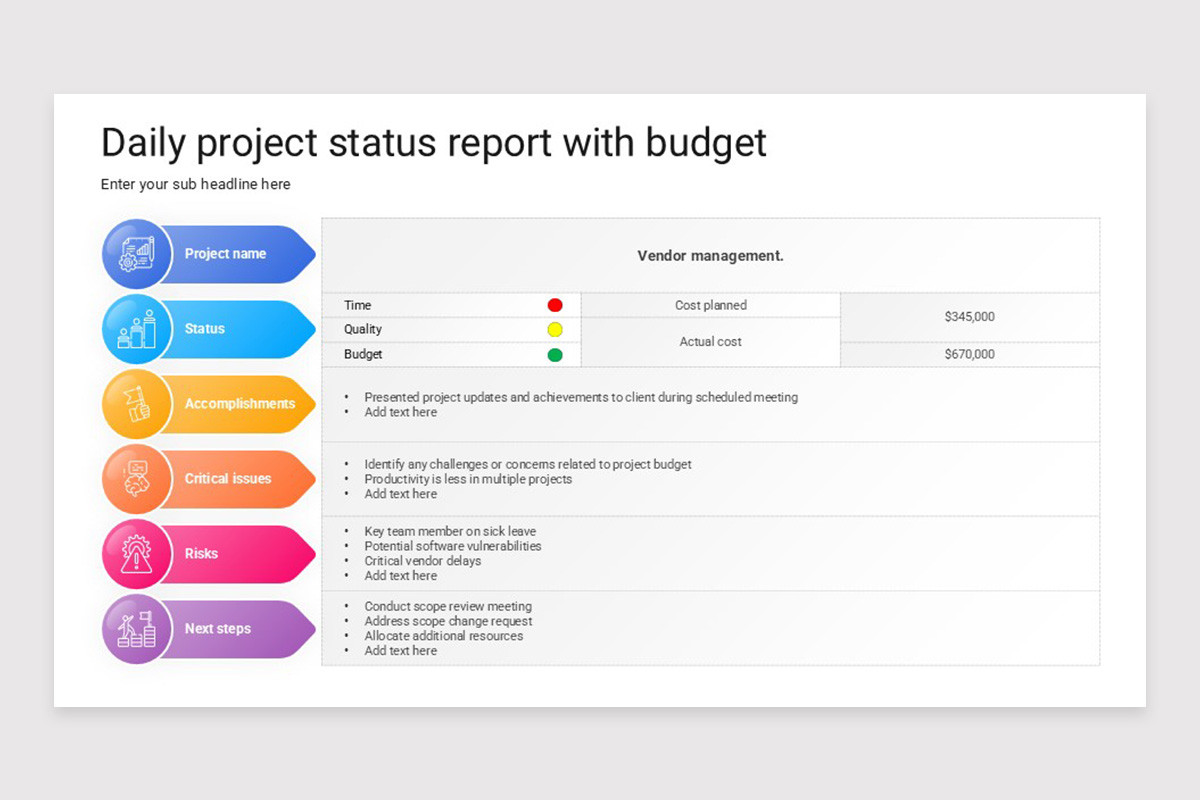Select the Project name document-chart icon
This screenshot has width=1200, height=800.
136,254
